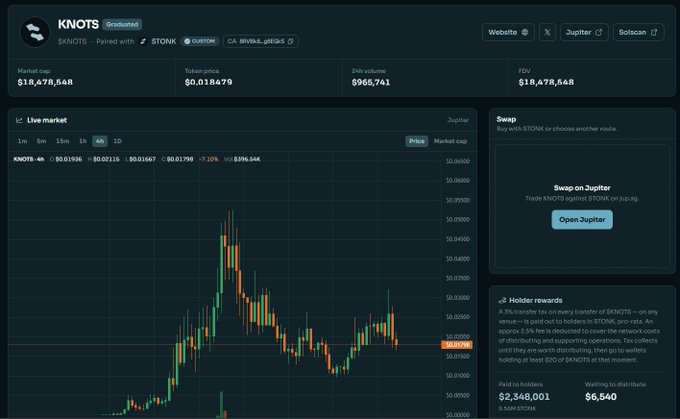
Task: Click the open value $0.01936 in legend
Action: coord(69,159)
